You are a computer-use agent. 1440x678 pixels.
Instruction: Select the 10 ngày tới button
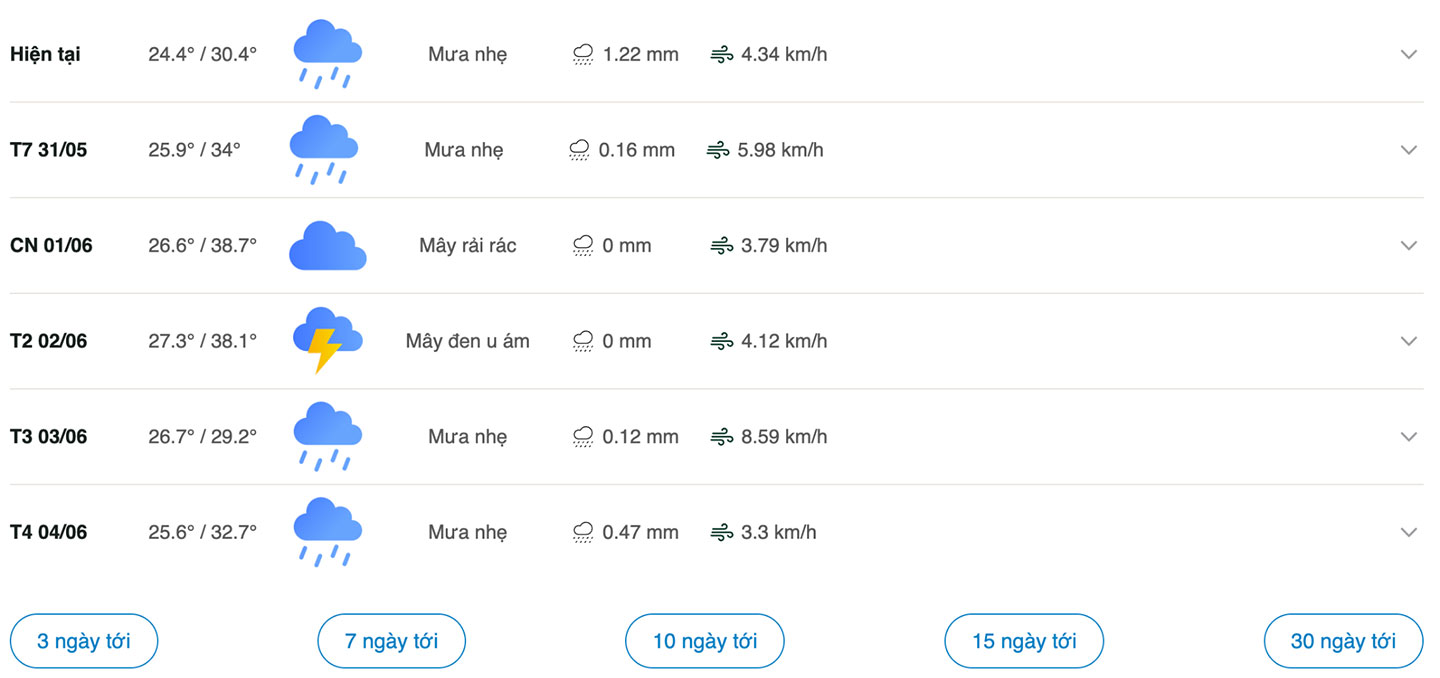[705, 641]
